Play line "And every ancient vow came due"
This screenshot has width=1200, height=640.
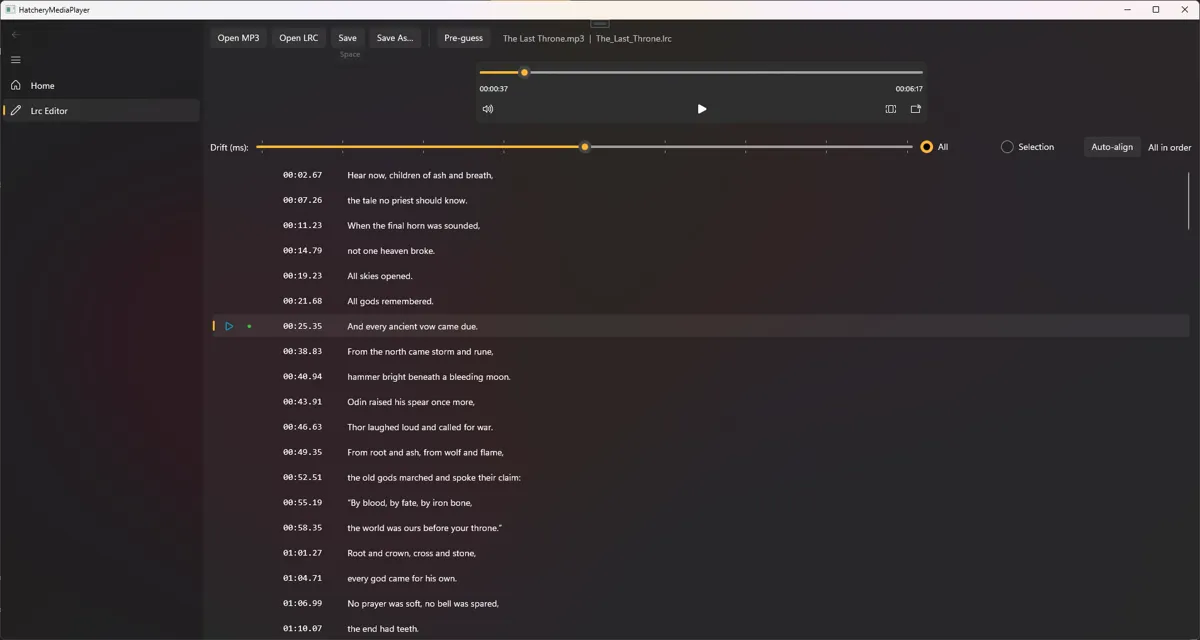pyautogui.click(x=229, y=326)
